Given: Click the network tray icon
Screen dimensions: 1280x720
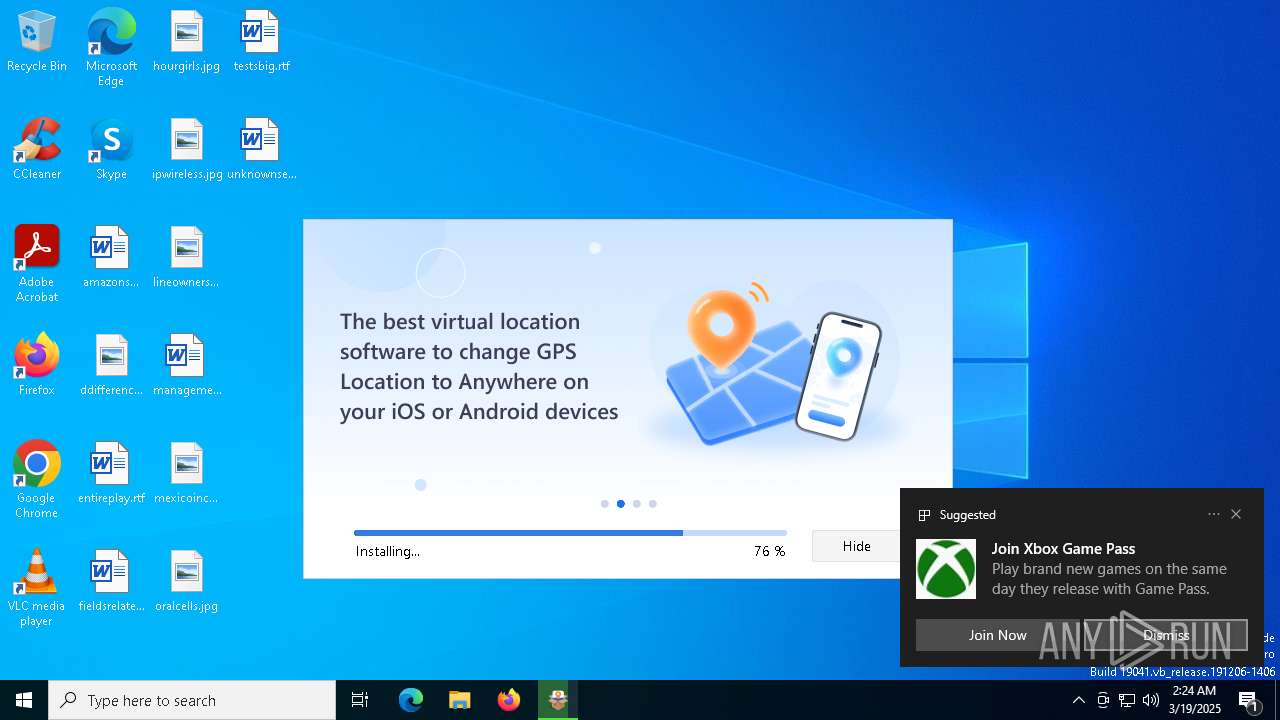Looking at the screenshot, I should click(1127, 700).
